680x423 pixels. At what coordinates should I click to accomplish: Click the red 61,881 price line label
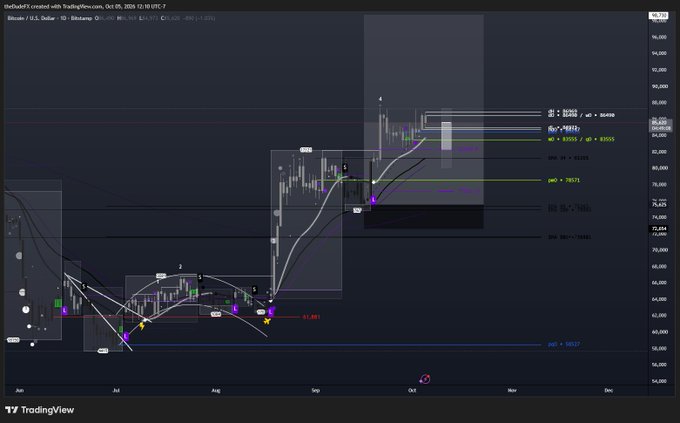[311, 317]
